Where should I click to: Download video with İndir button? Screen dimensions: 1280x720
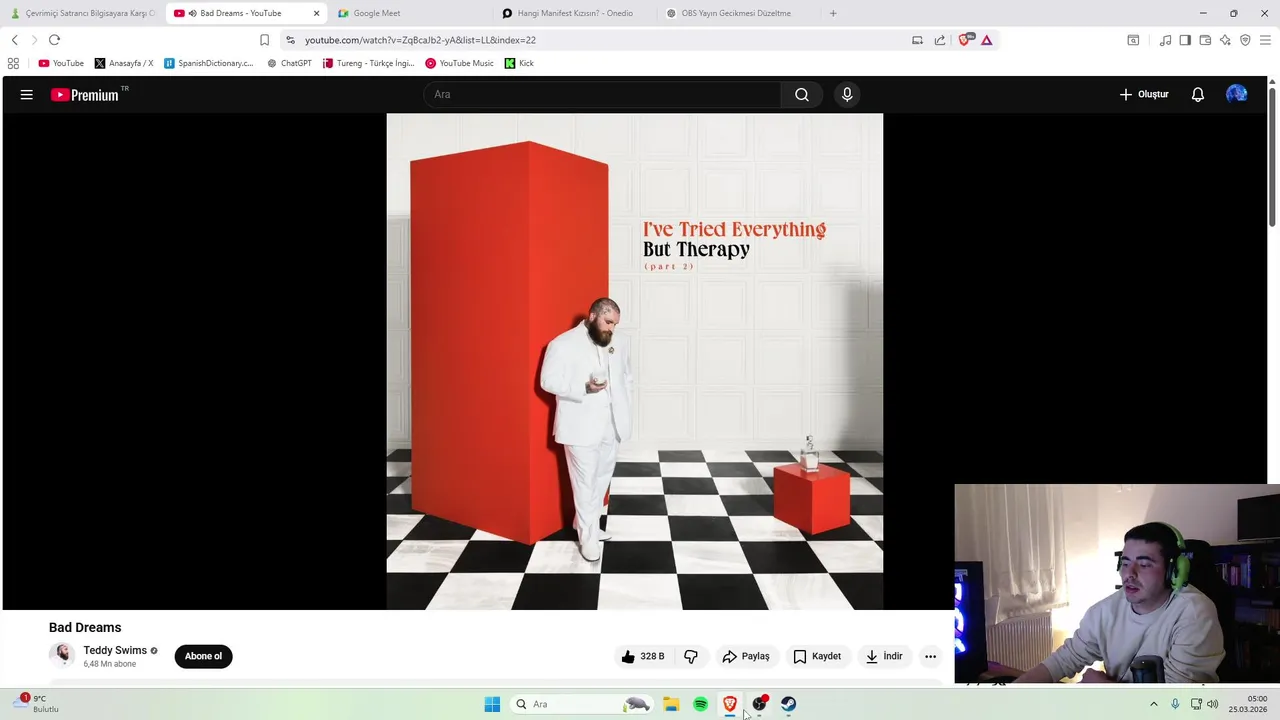884,656
